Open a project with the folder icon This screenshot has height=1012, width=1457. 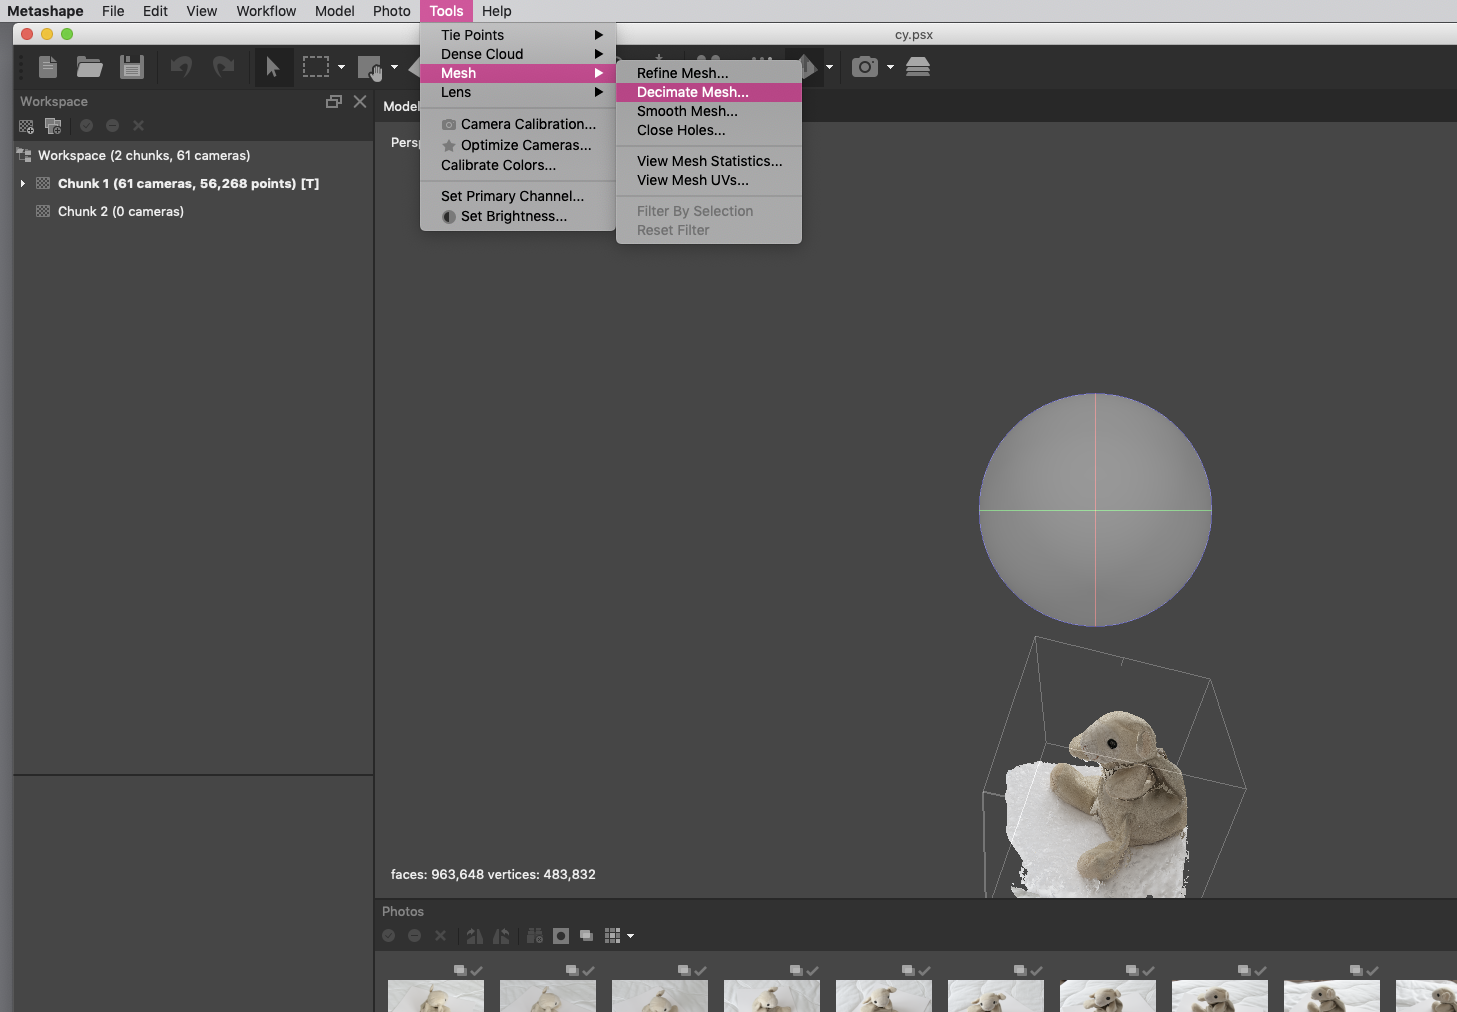[90, 67]
